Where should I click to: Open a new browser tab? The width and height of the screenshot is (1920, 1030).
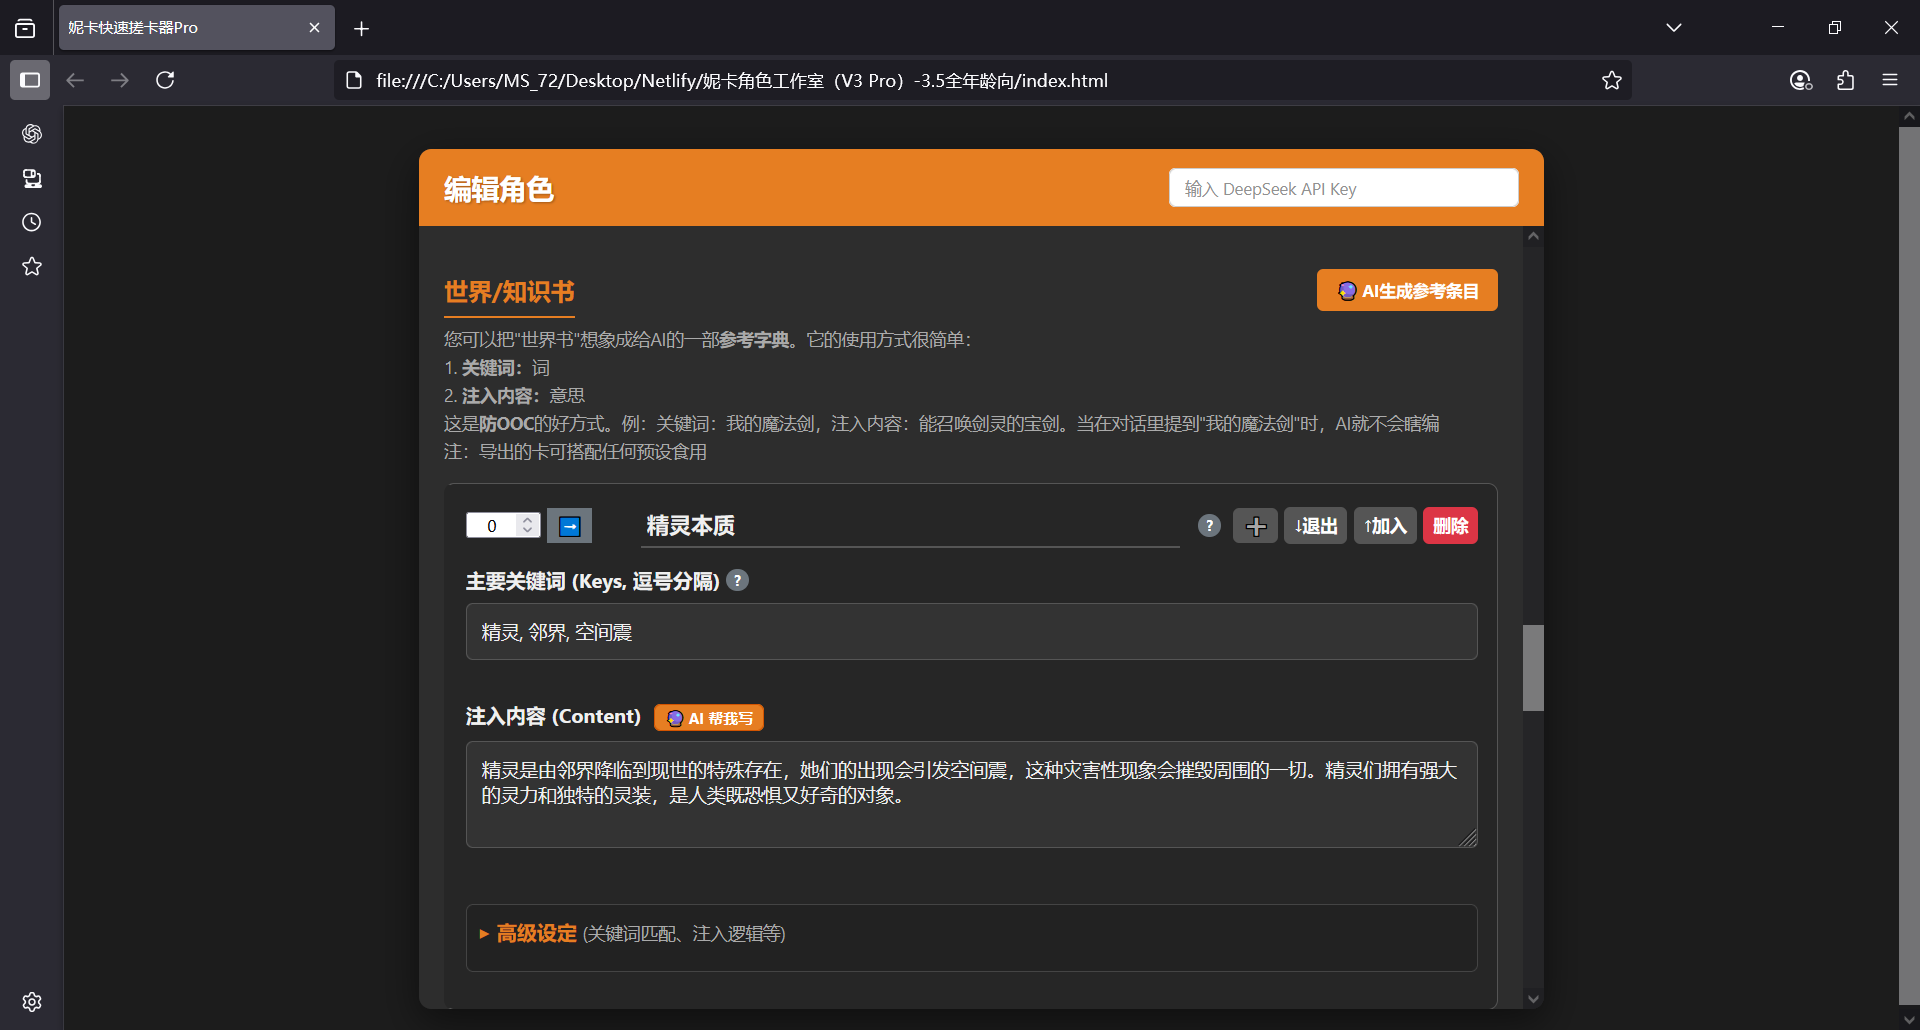tap(361, 28)
